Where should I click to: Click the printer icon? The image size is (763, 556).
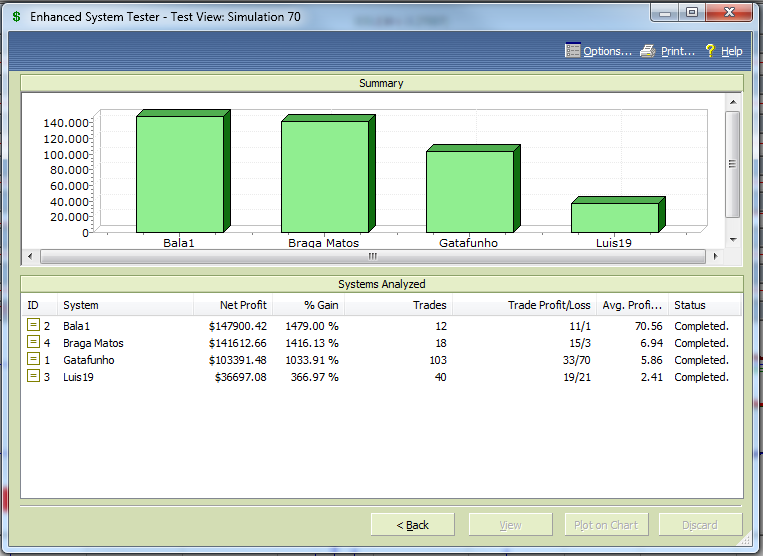(648, 51)
